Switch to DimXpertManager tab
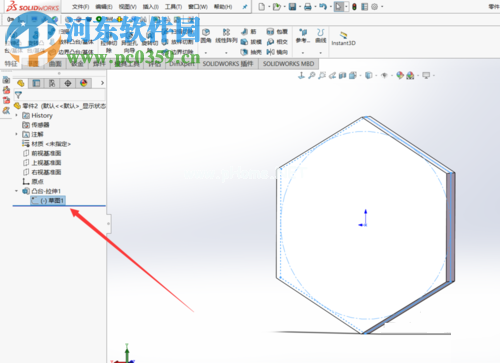Viewport: 500px width, 363px height. 68,83
